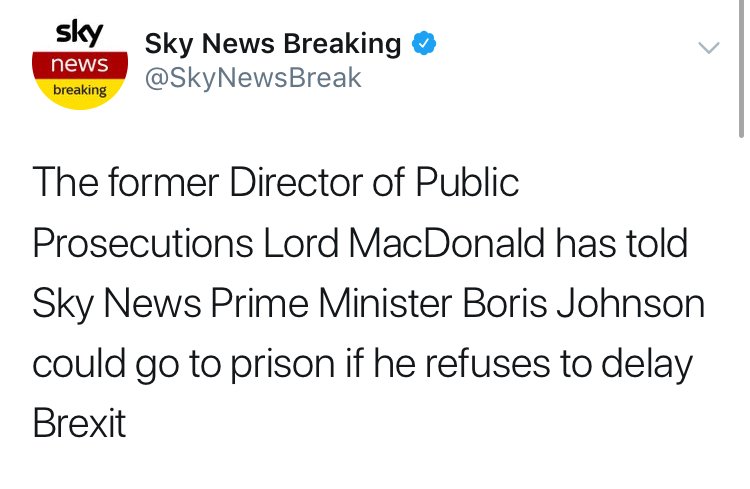Open the Sky News Breaking profile avatar

(x=80, y=66)
